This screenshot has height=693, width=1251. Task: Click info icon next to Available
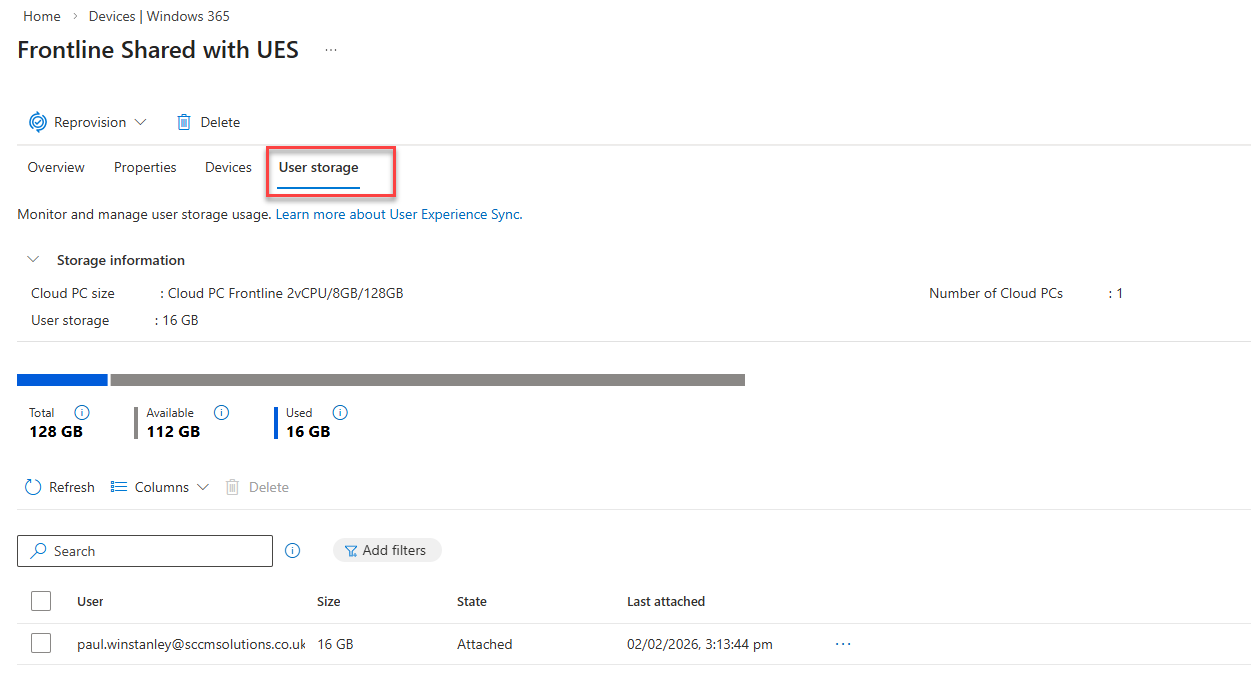click(222, 413)
